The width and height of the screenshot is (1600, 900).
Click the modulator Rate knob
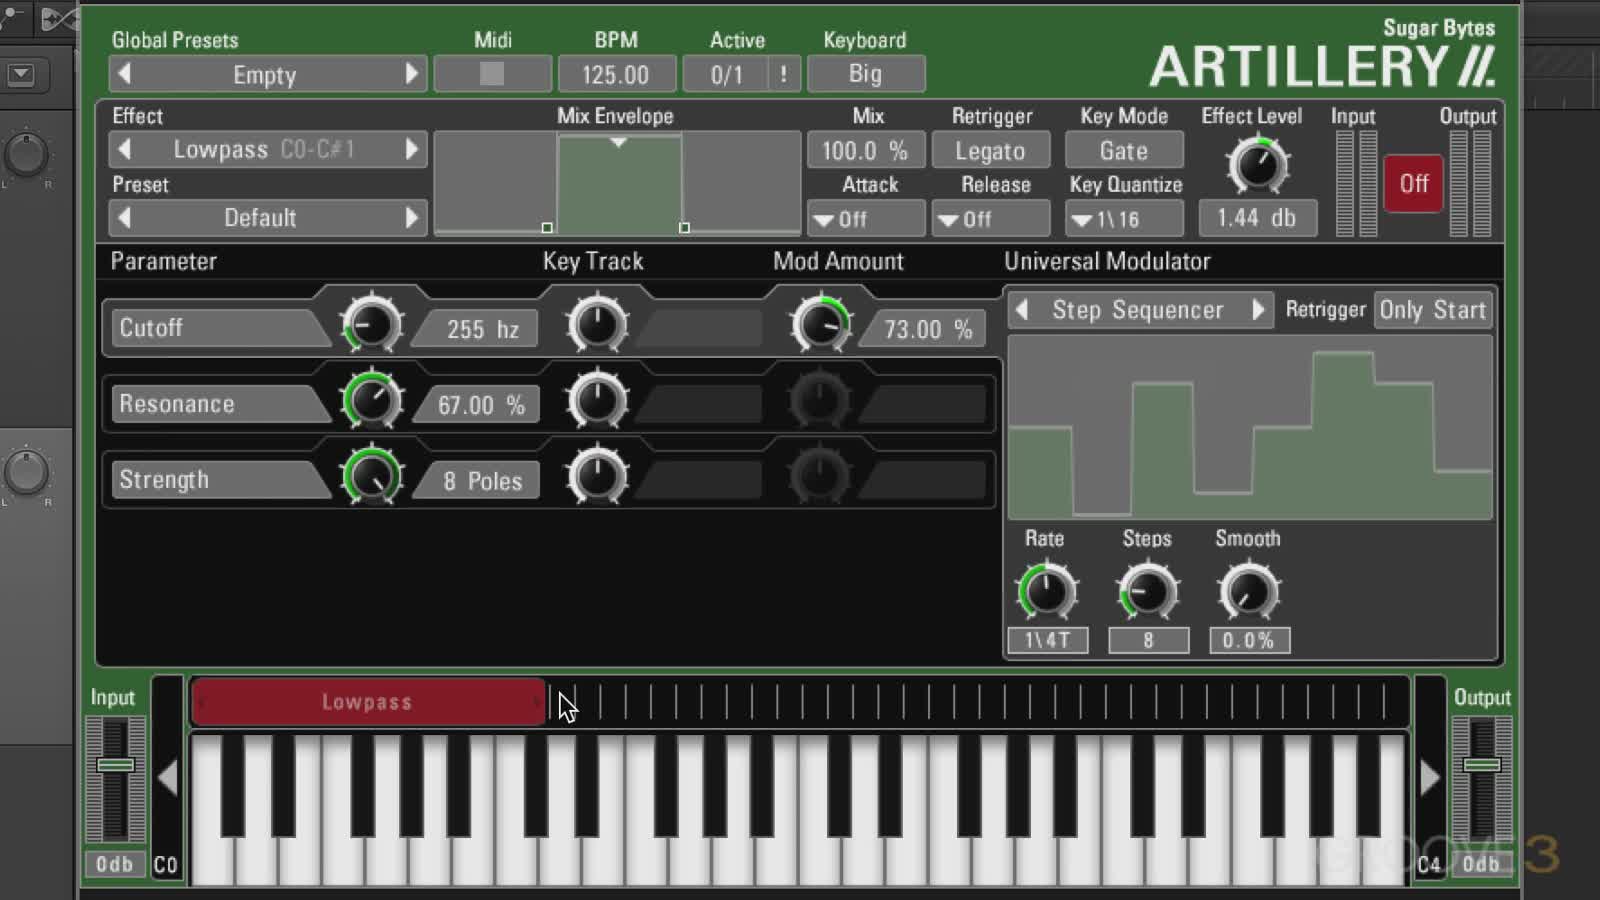point(1046,592)
